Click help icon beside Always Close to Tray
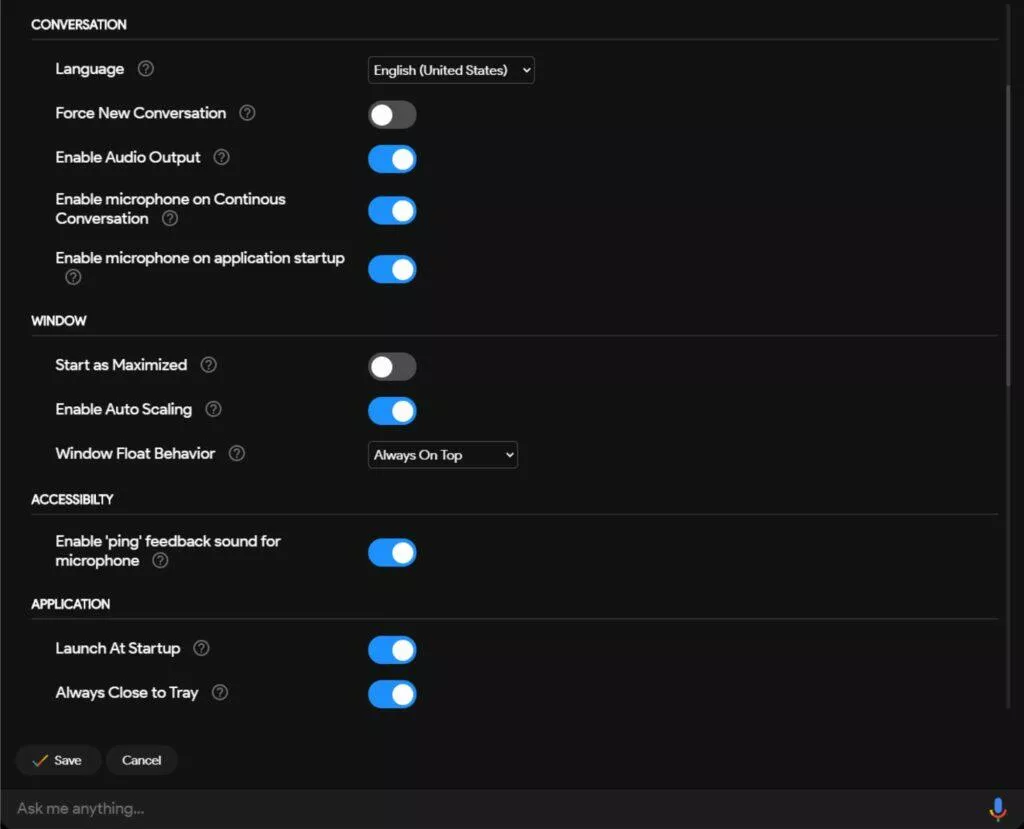Viewport: 1024px width, 829px height. [220, 692]
